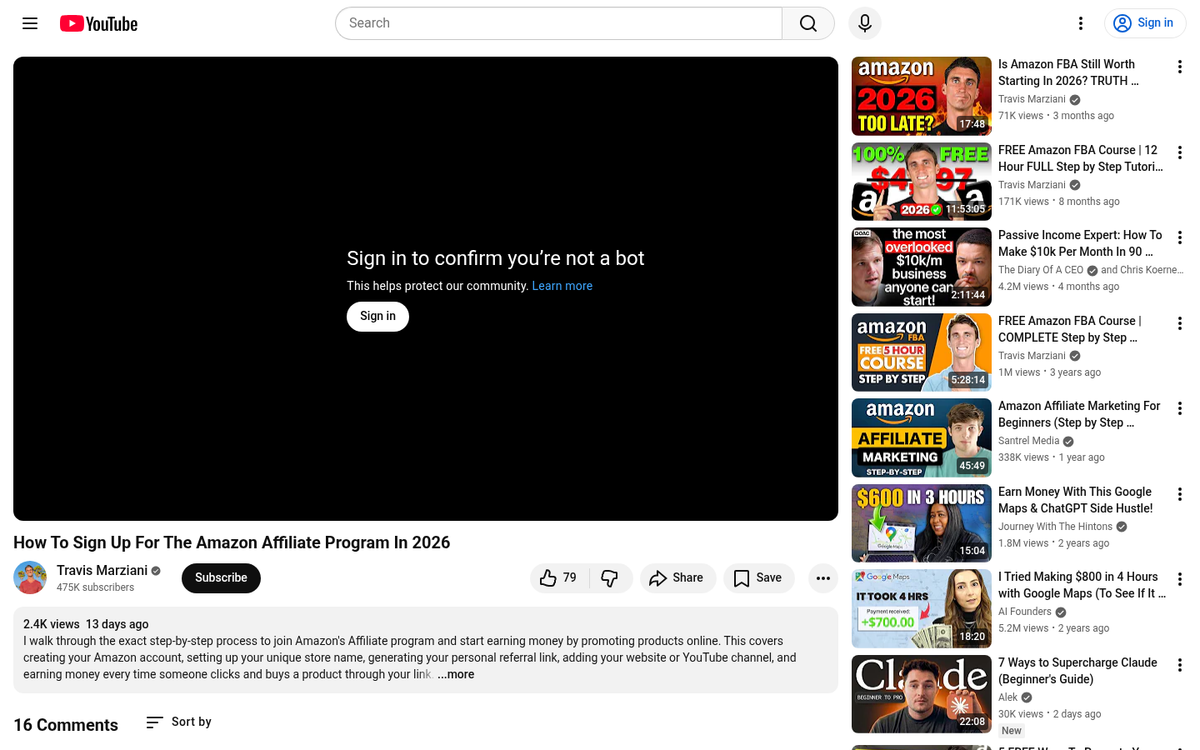Open the hamburger navigation menu
This screenshot has width=1200, height=750.
(x=29, y=23)
